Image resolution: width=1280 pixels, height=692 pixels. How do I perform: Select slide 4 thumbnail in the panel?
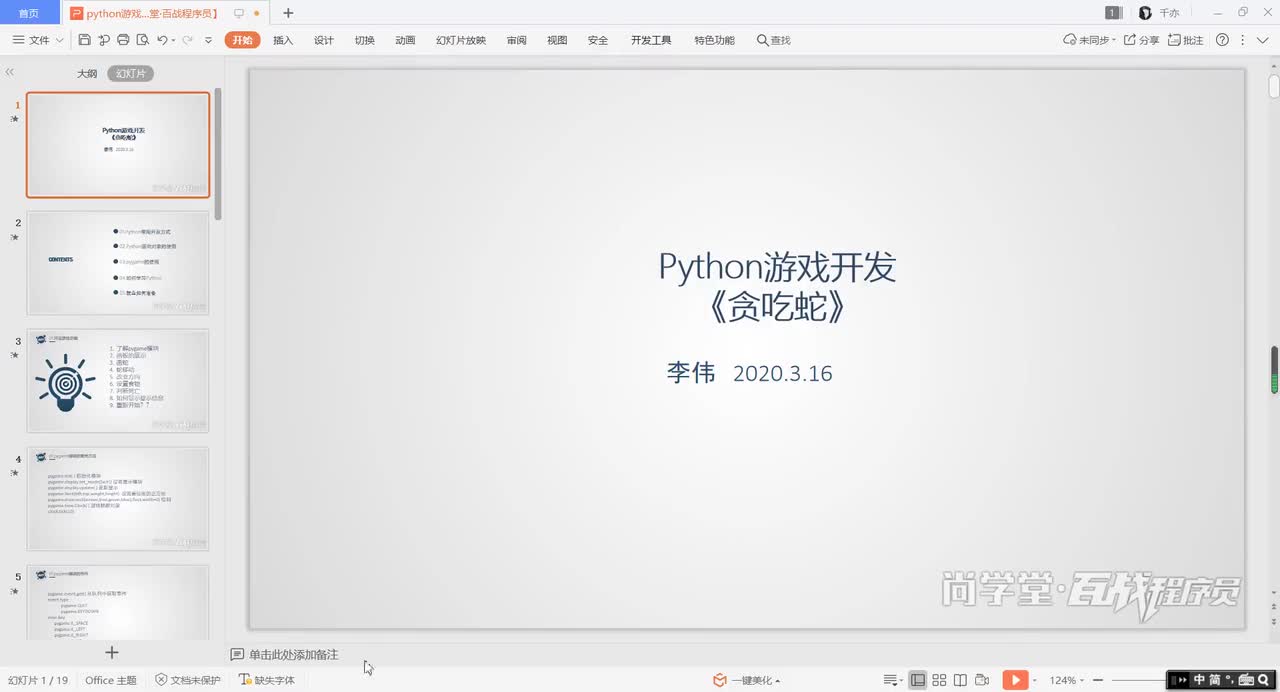pyautogui.click(x=118, y=499)
